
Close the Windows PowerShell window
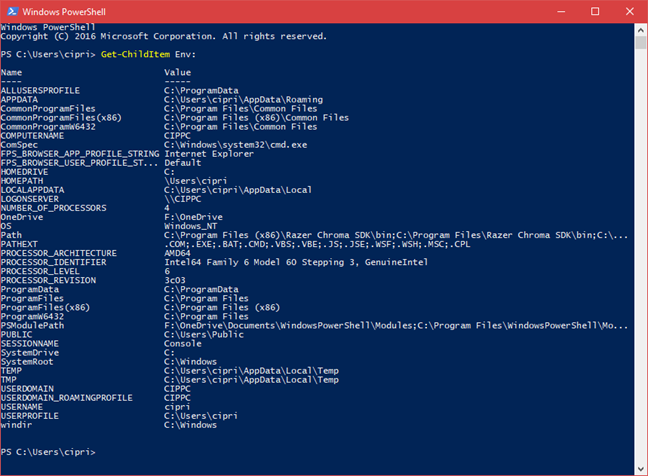[630, 12]
